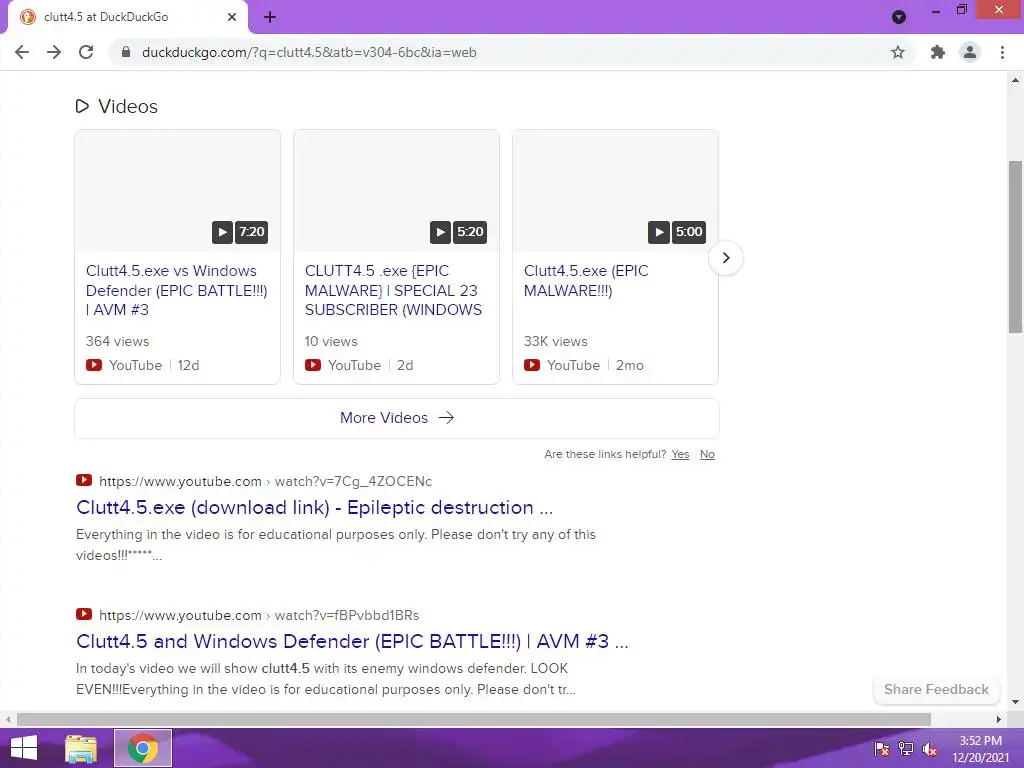Click the '10 views' text
This screenshot has width=1024, height=768.
point(331,342)
